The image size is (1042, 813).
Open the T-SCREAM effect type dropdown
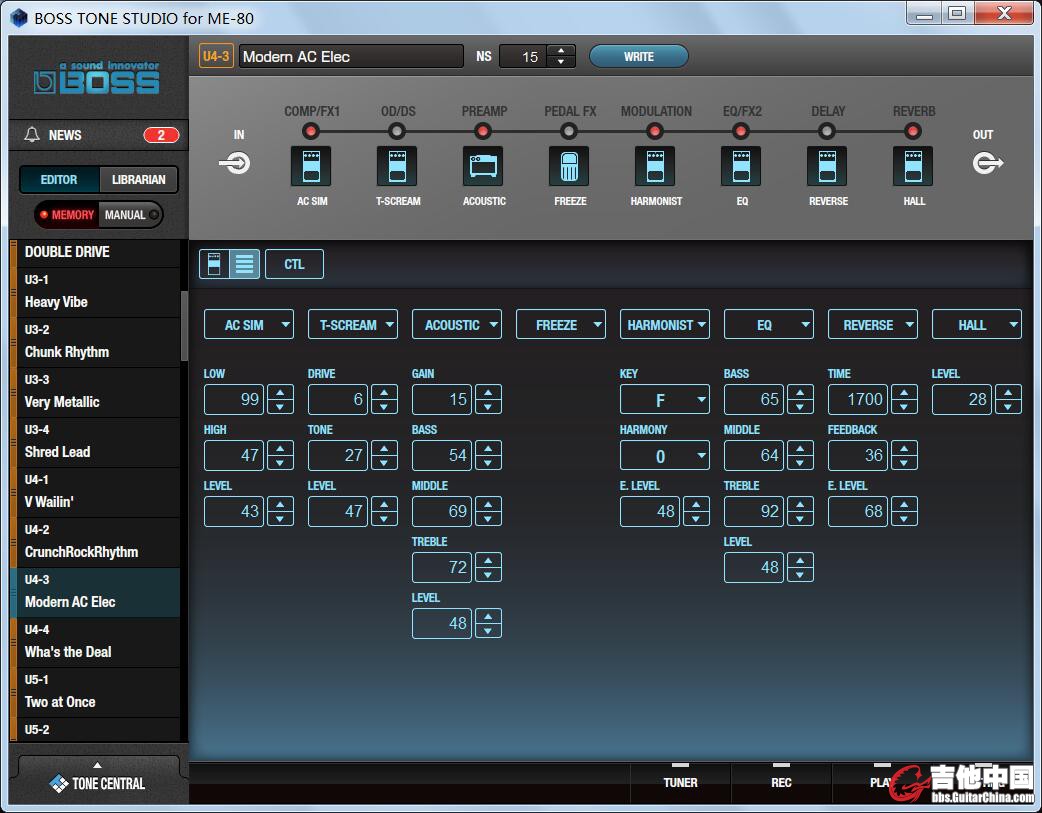click(352, 325)
